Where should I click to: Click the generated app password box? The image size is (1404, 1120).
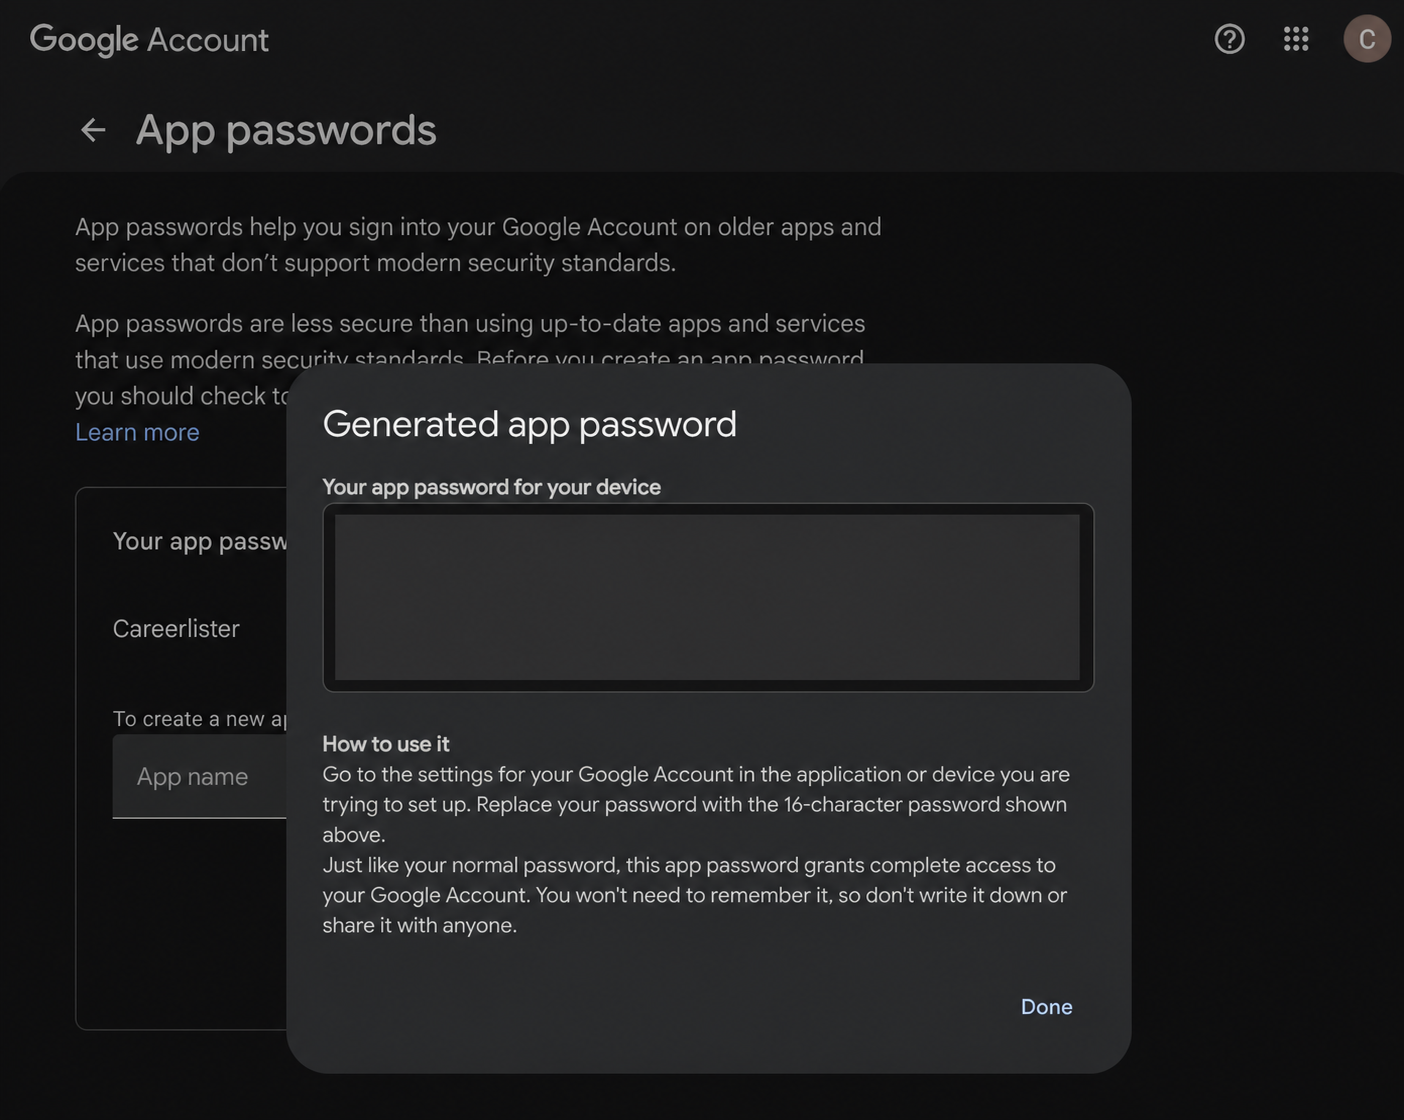(708, 597)
